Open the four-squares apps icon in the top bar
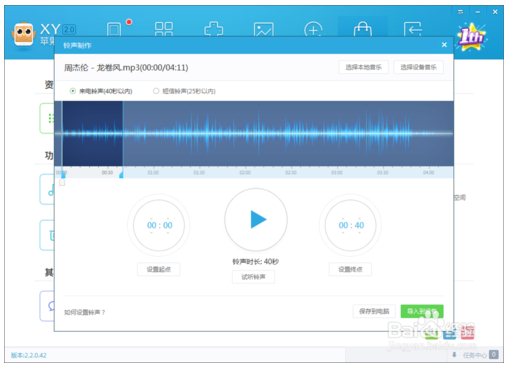Viewport: 514px width, 370px height. (164, 29)
